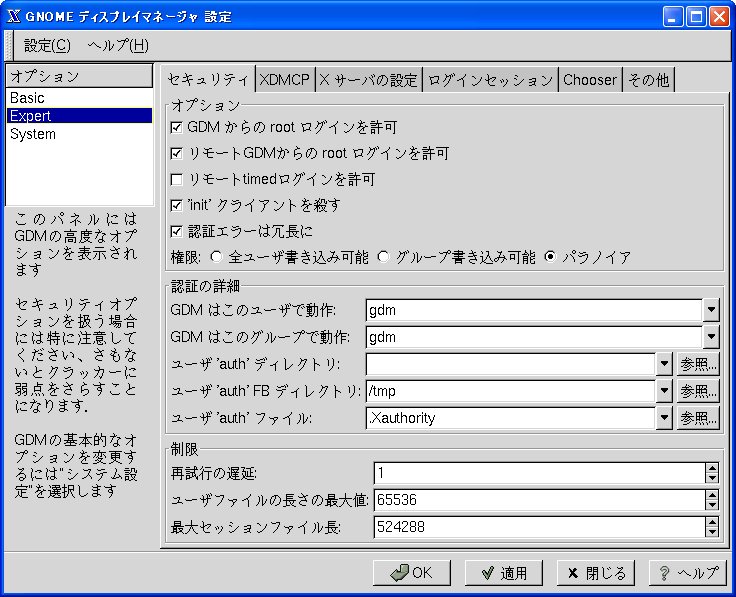Click the field showing 65536
736x597 pixels.
(x=539, y=500)
